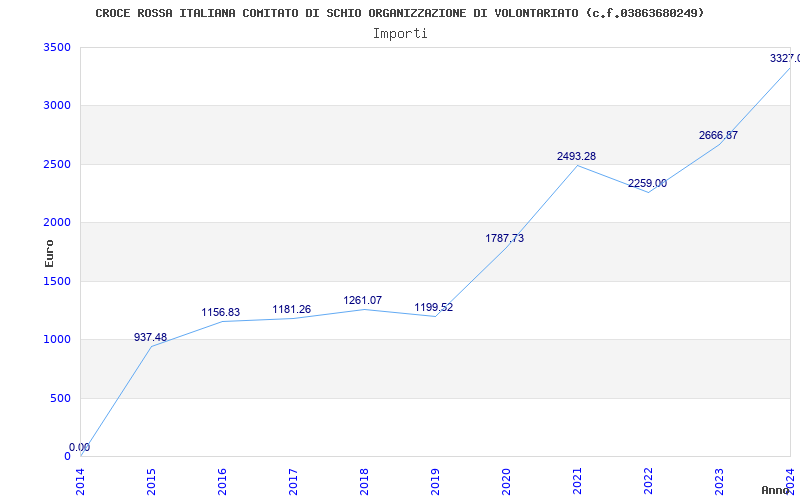Click the 2021 x-axis tick label
Viewport: 800px width, 500px height.
(x=577, y=481)
